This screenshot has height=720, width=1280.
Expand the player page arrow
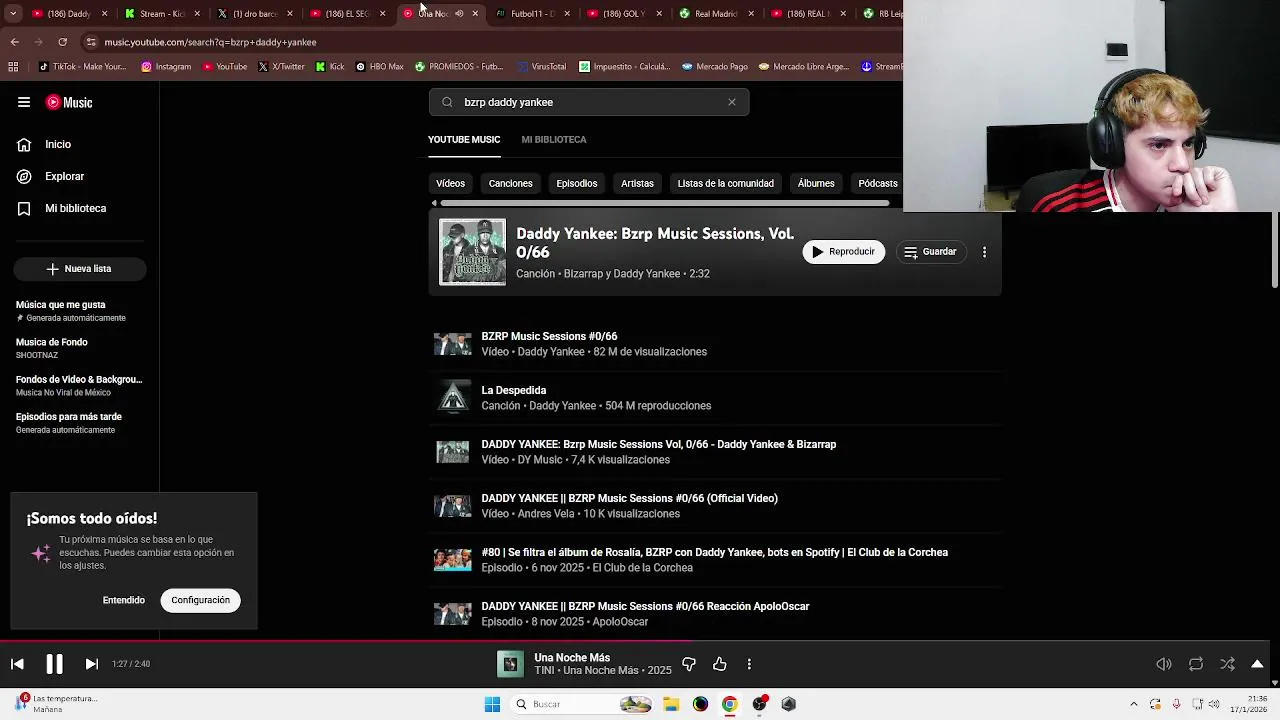click(x=1257, y=664)
